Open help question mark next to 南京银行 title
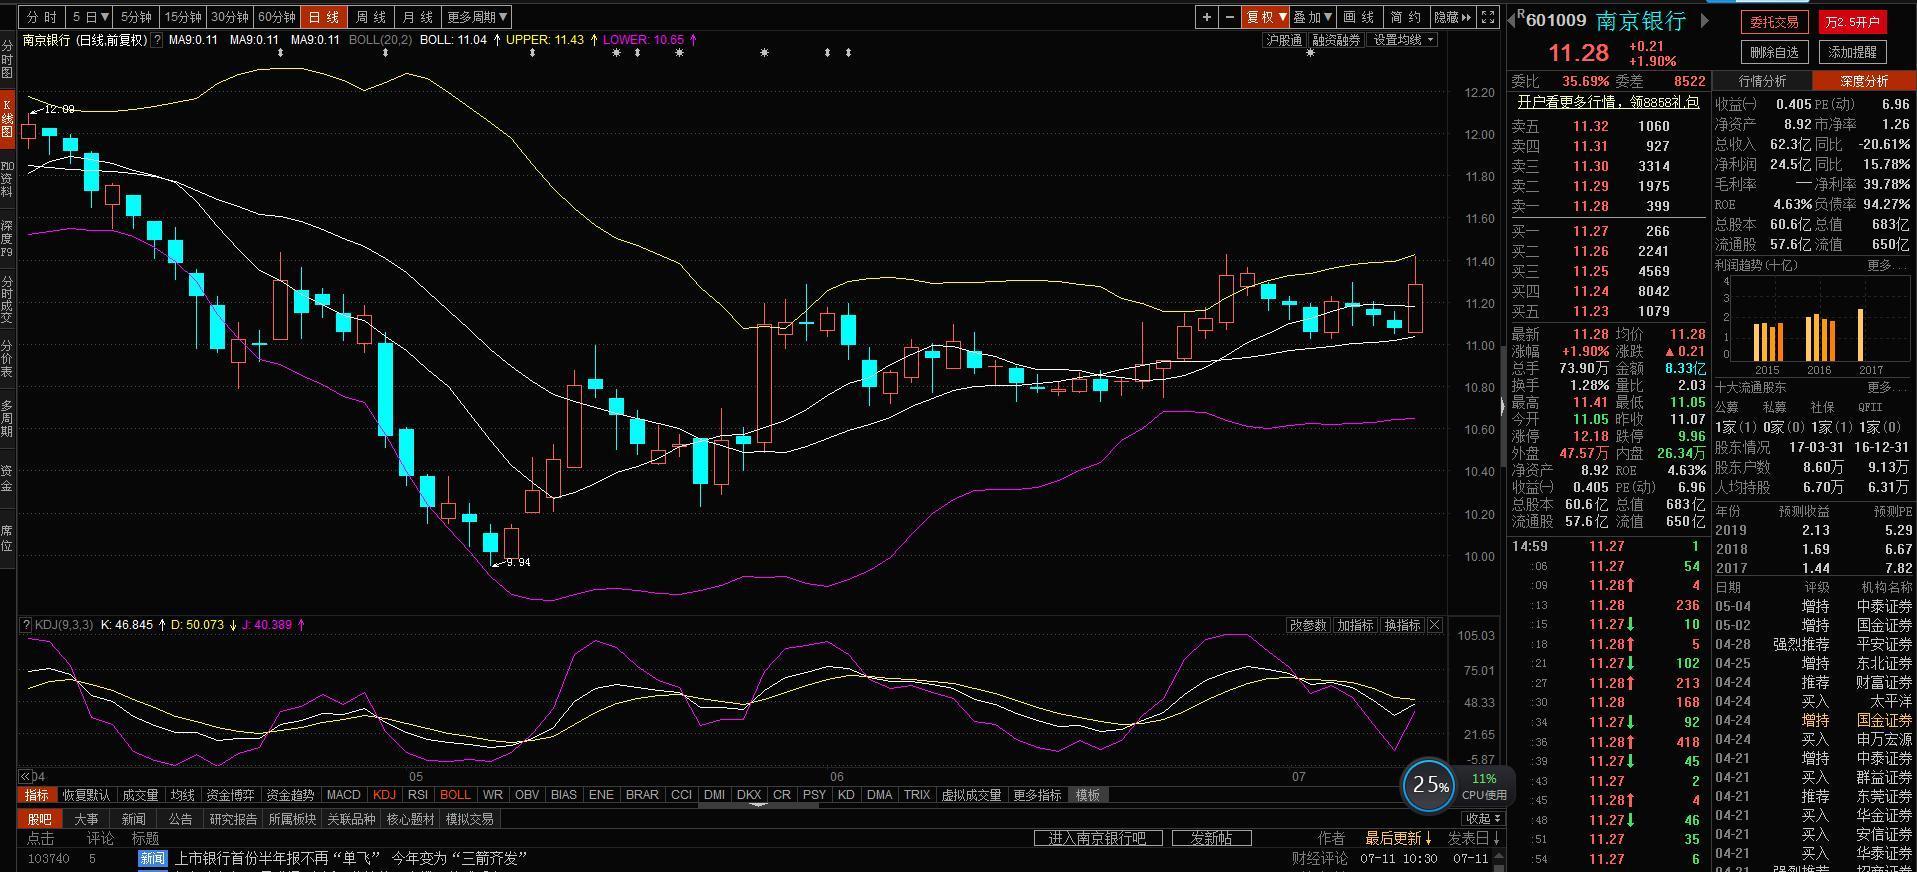Screen dimensions: 1917x872 tap(157, 40)
